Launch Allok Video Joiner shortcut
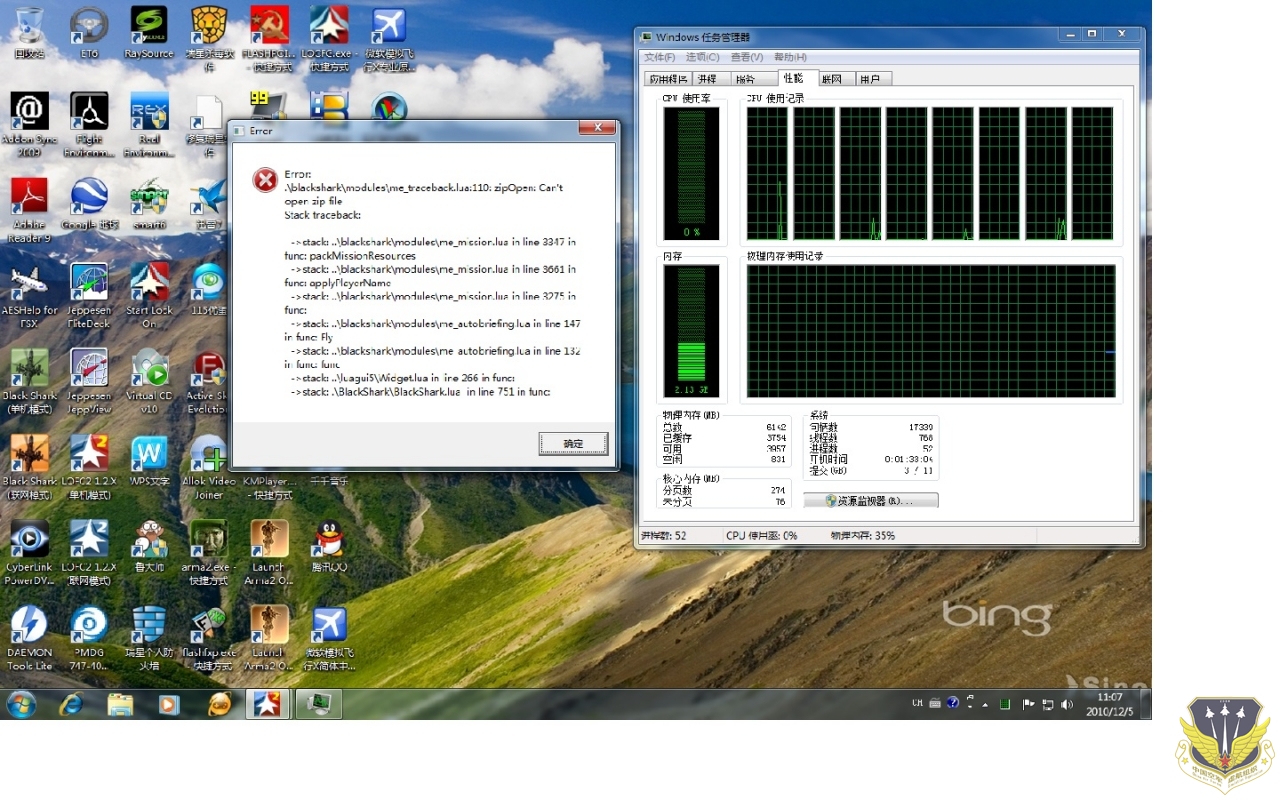 [209, 466]
